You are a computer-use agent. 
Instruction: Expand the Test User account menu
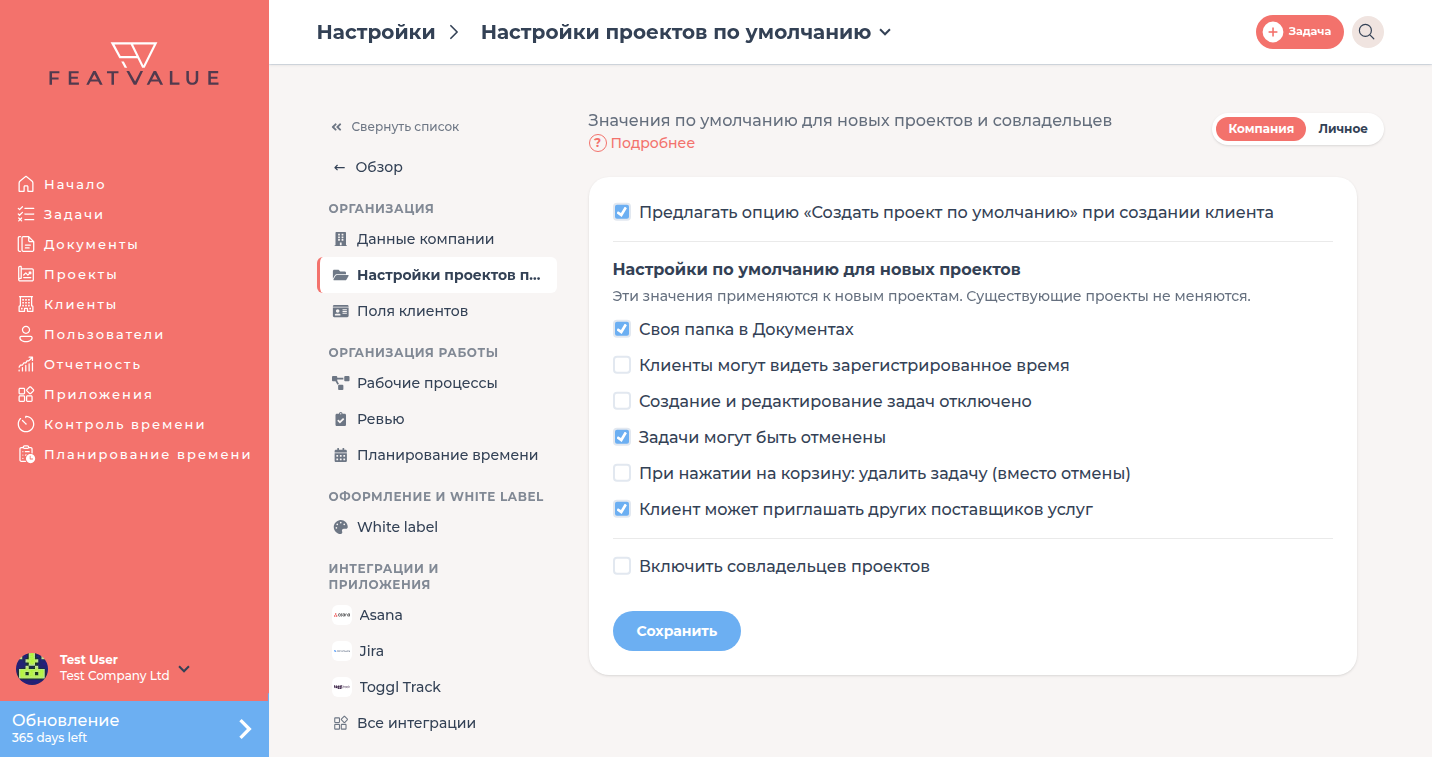tap(184, 669)
